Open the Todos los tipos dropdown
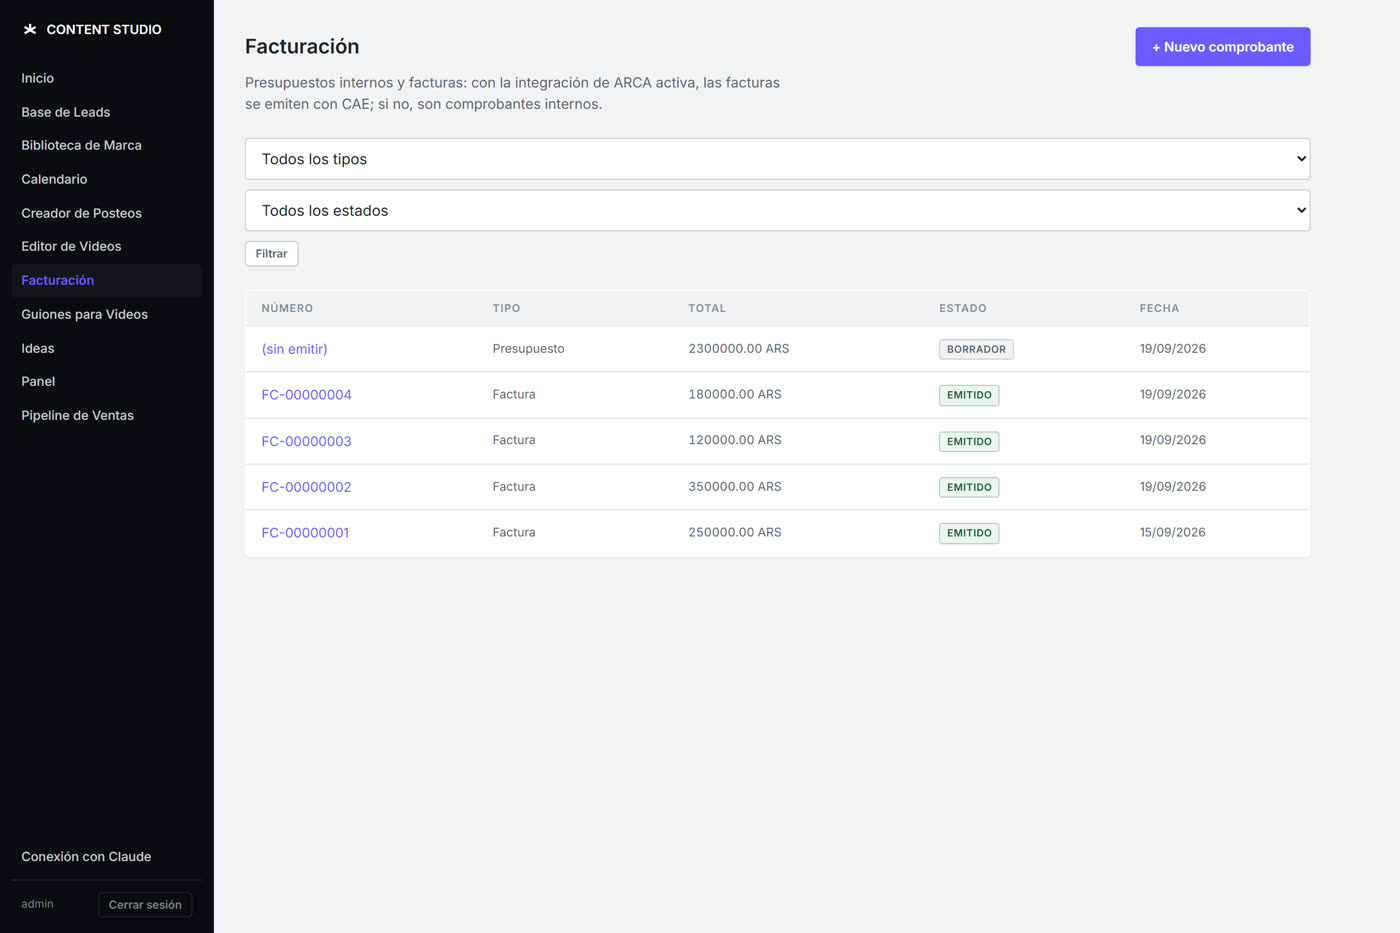 777,159
